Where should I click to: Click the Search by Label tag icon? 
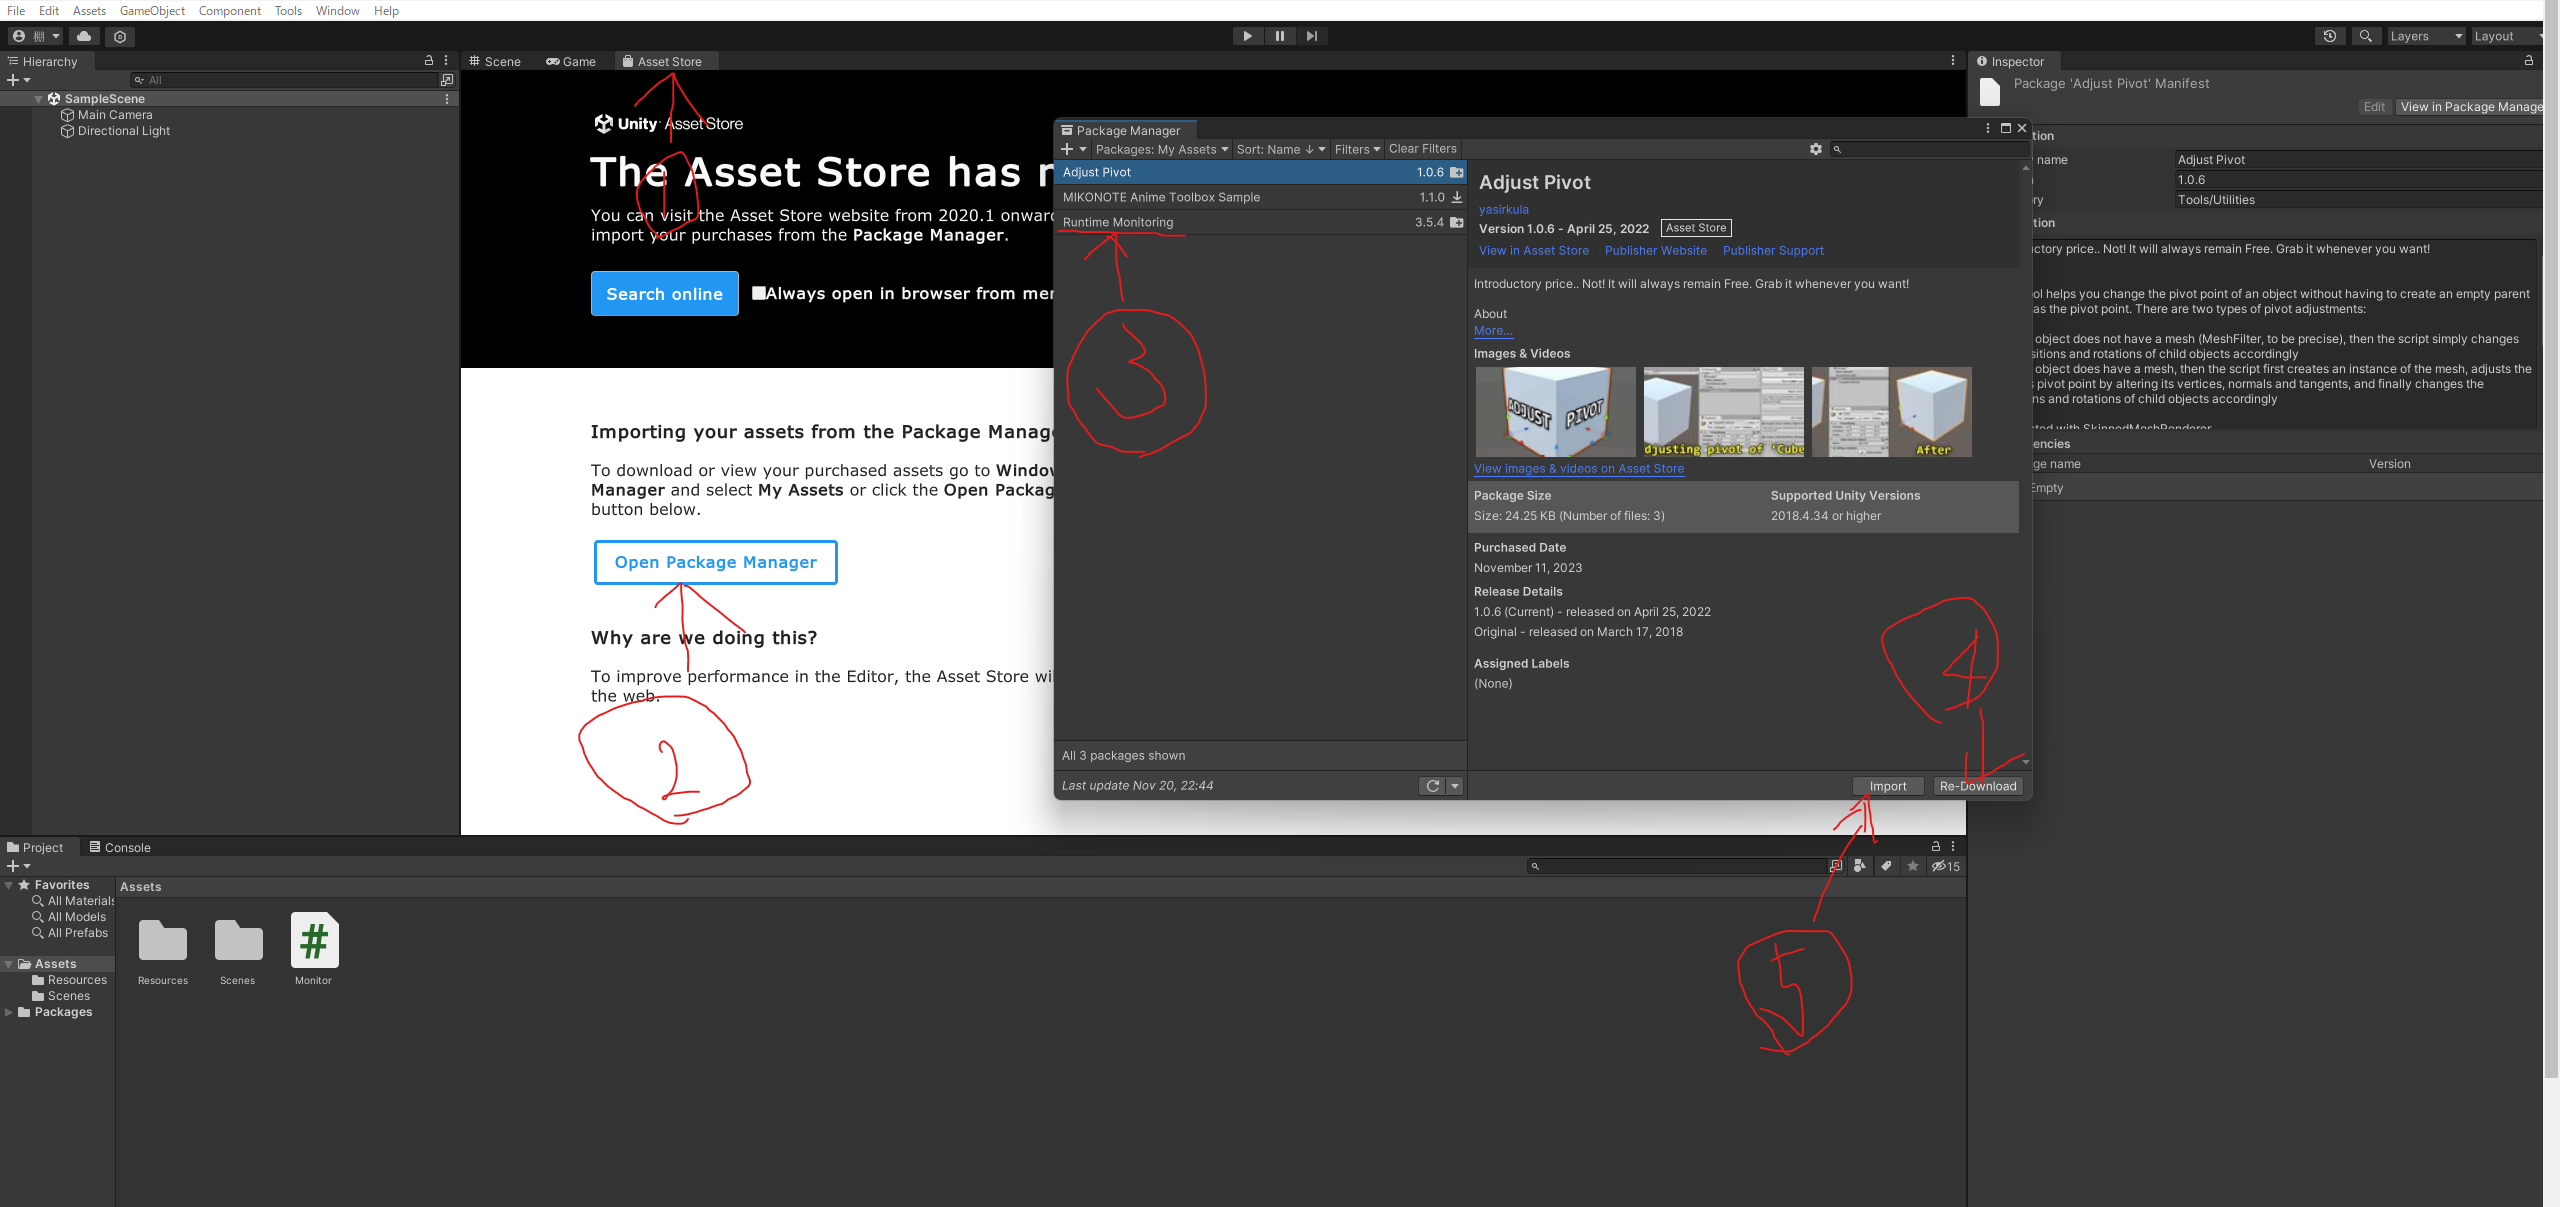pyautogui.click(x=1886, y=866)
